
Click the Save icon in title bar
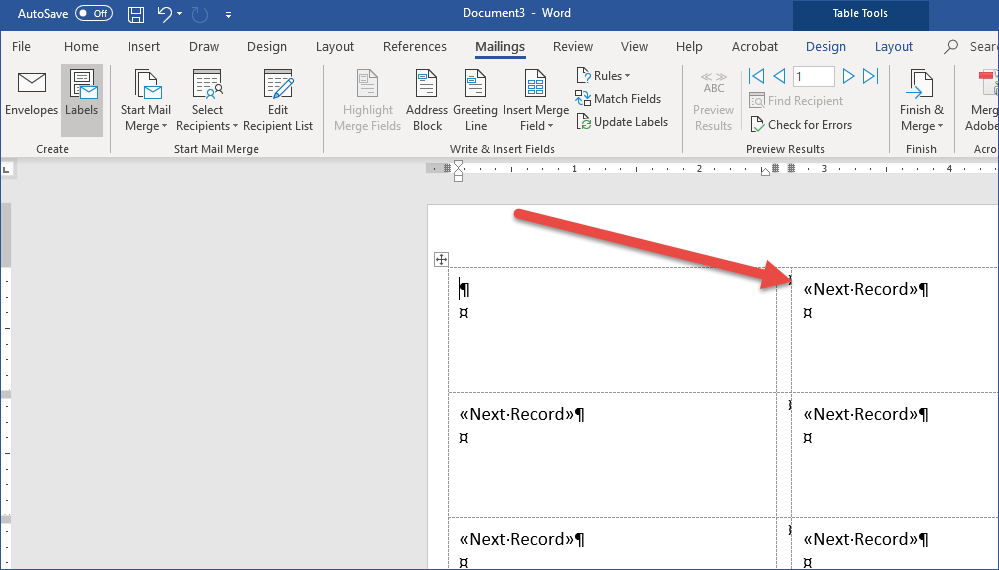pos(136,14)
